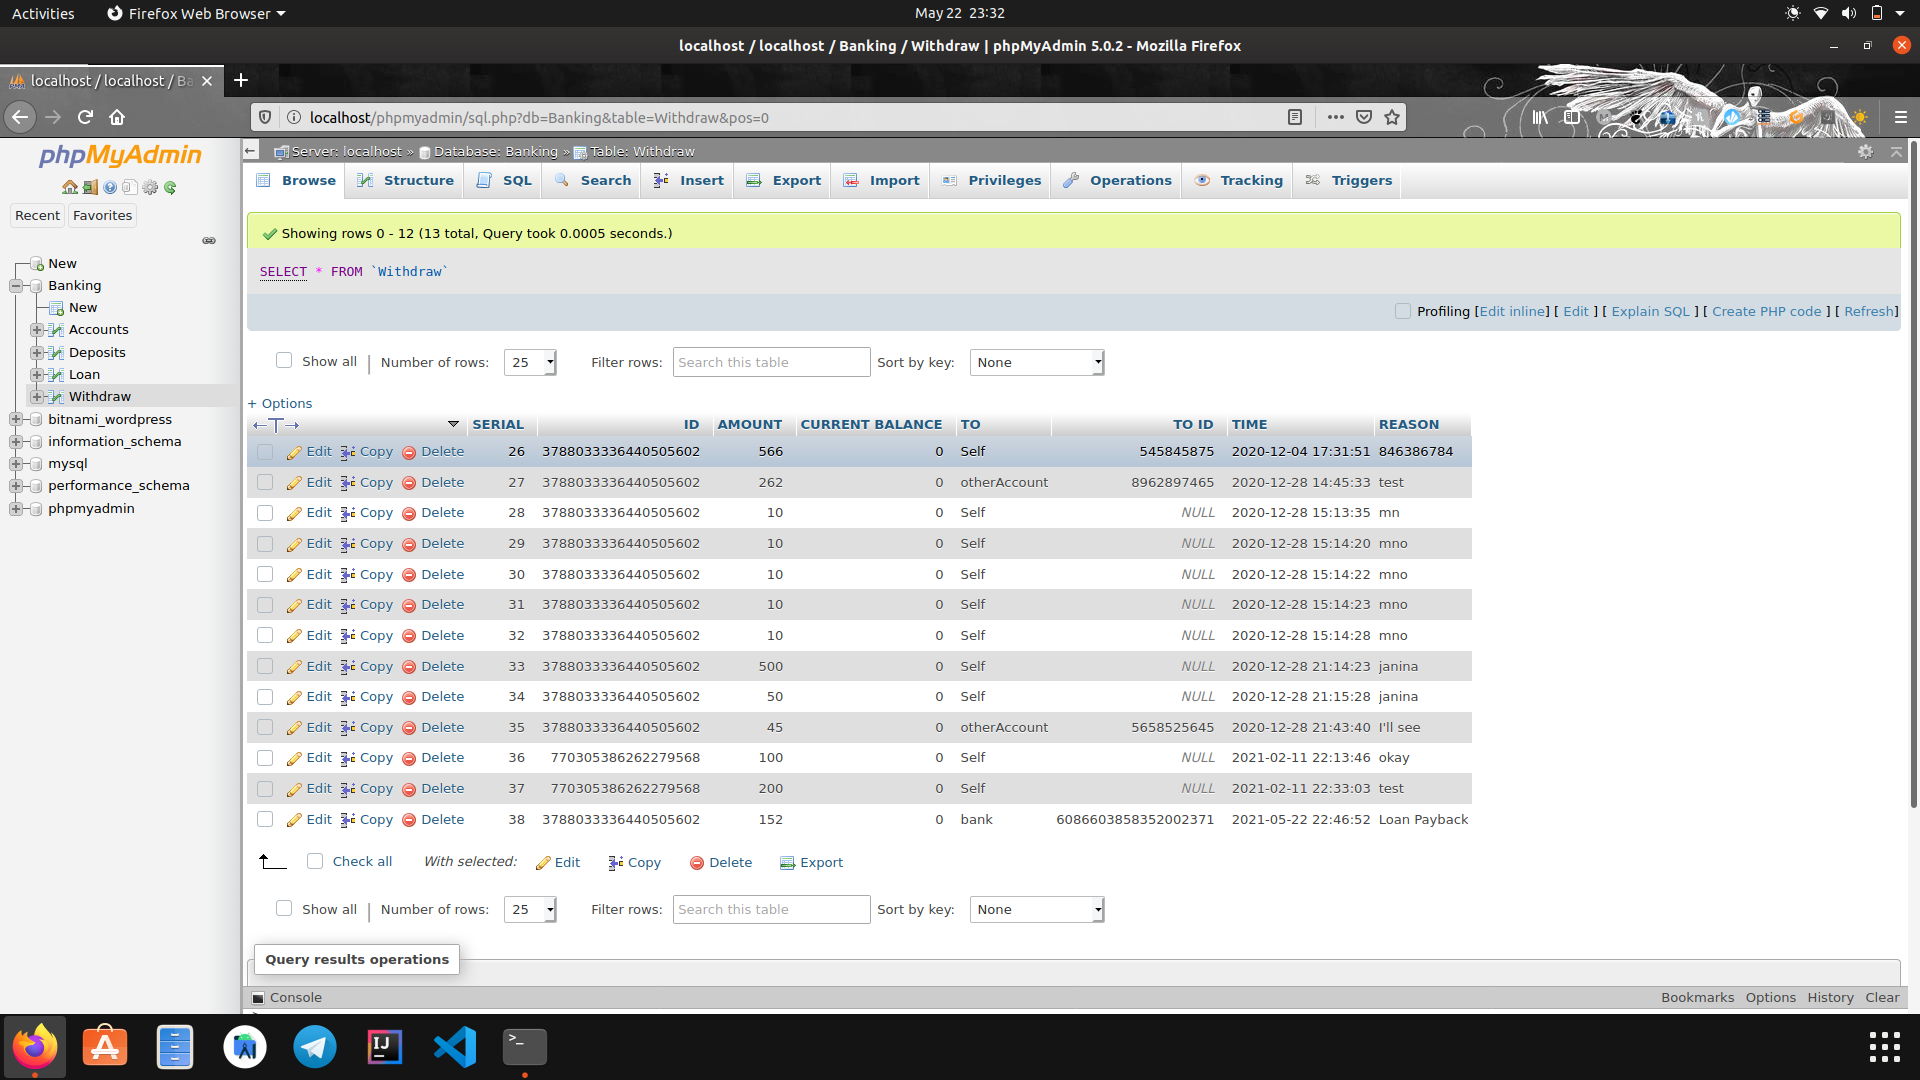Click the red Delete icon for serial 38

pyautogui.click(x=409, y=821)
